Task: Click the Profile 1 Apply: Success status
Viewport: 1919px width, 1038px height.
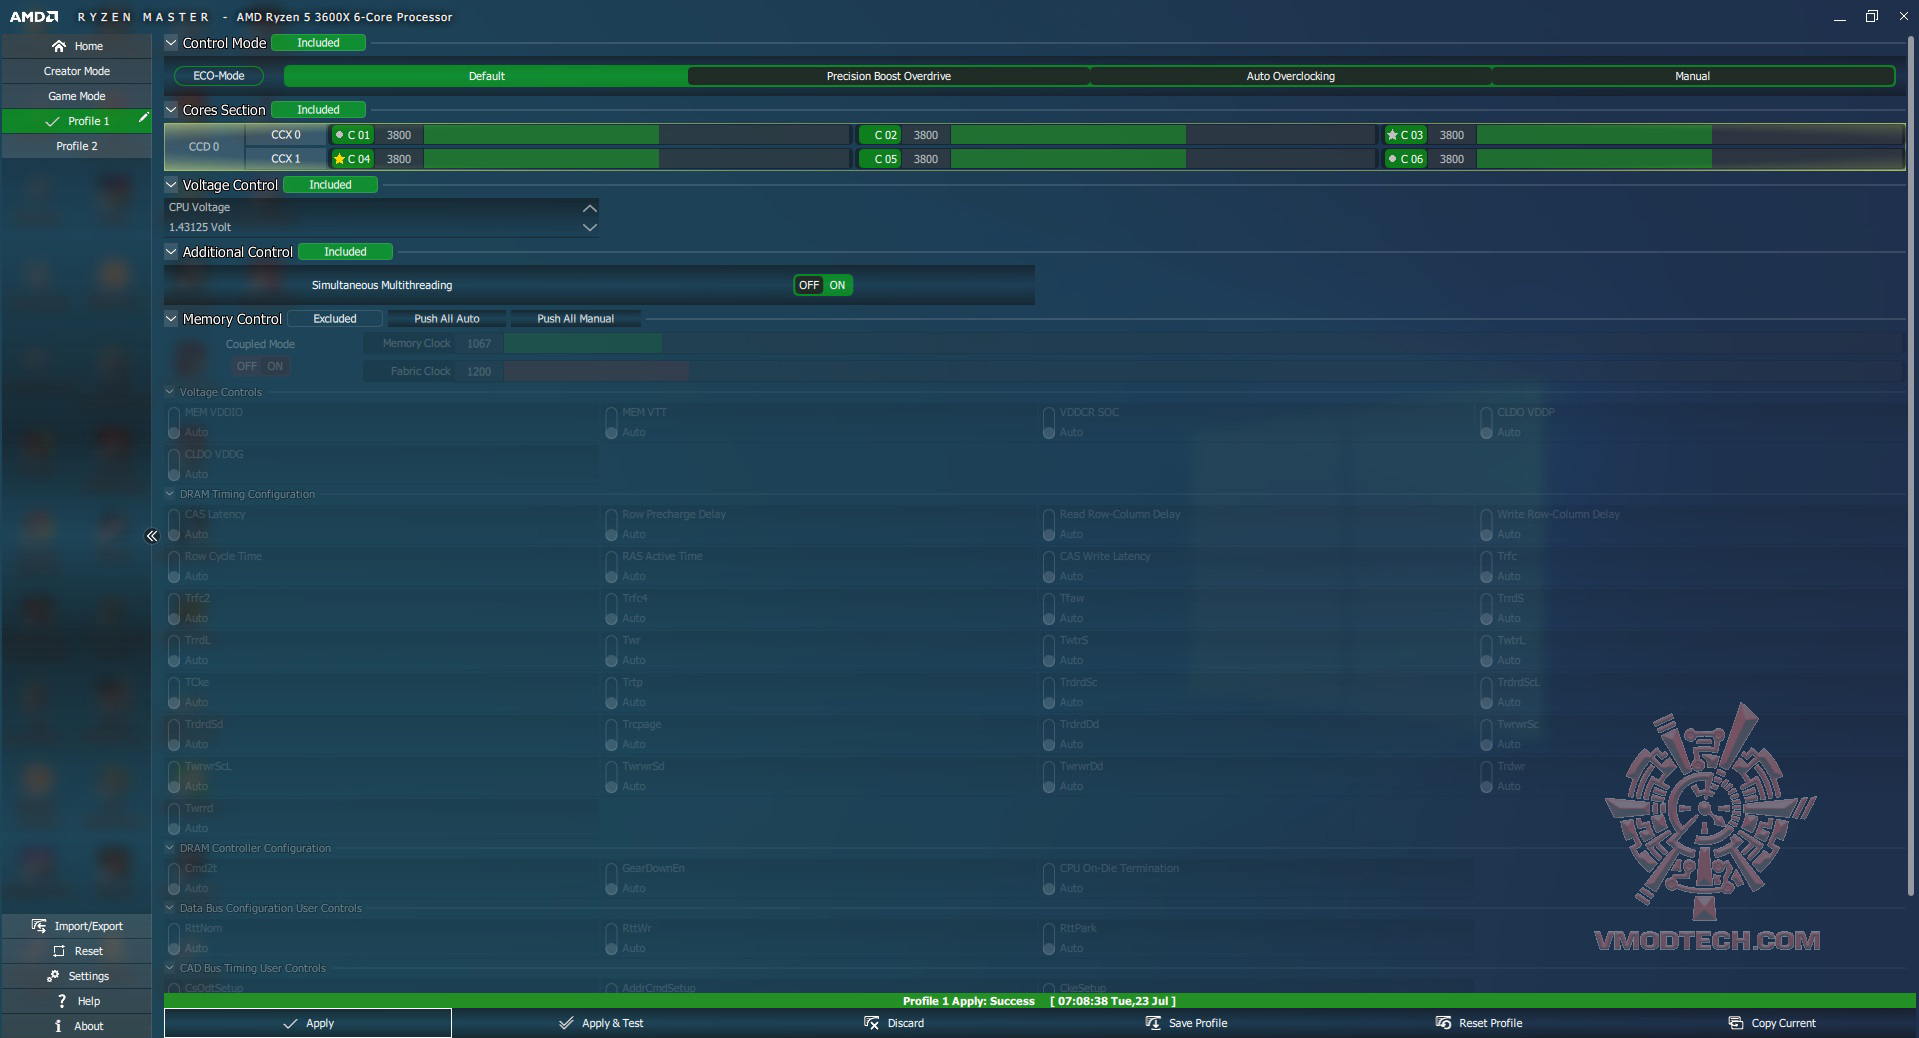Action: tap(969, 1001)
